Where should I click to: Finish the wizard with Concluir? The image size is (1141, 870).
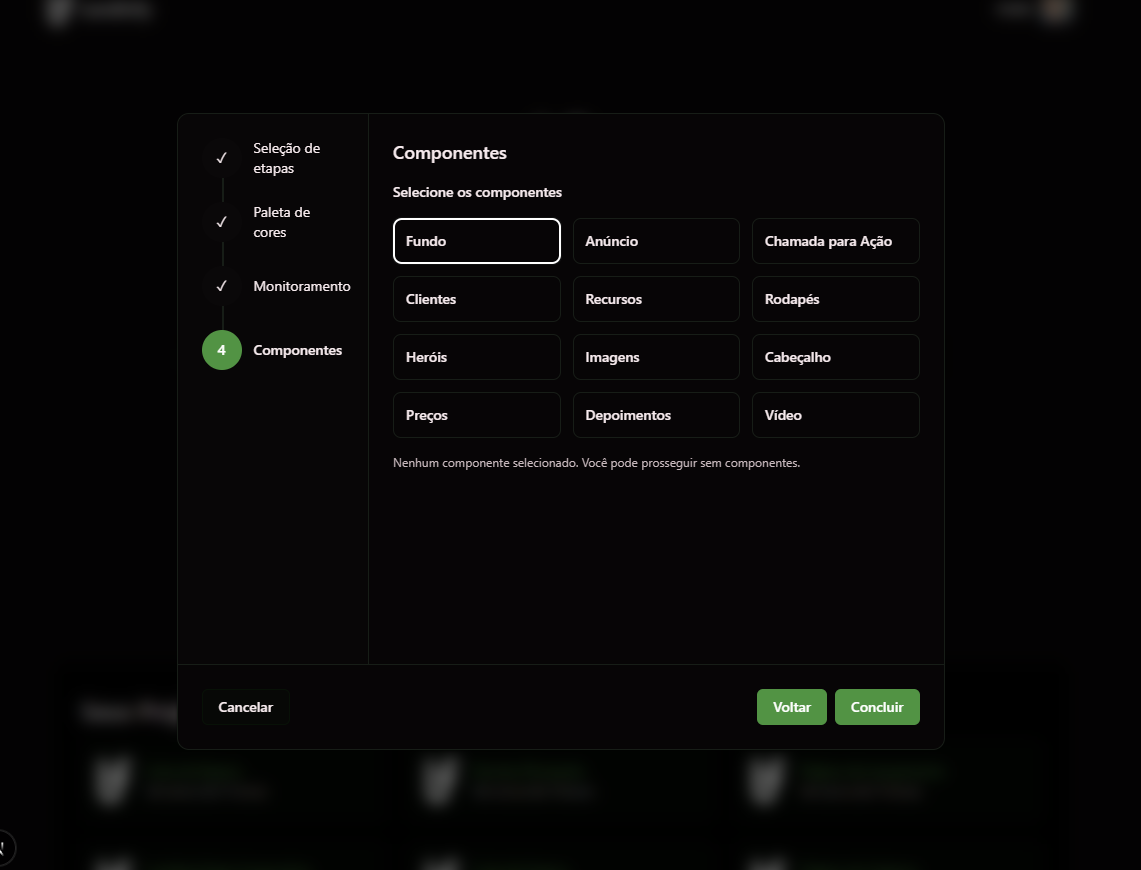pyautogui.click(x=877, y=707)
